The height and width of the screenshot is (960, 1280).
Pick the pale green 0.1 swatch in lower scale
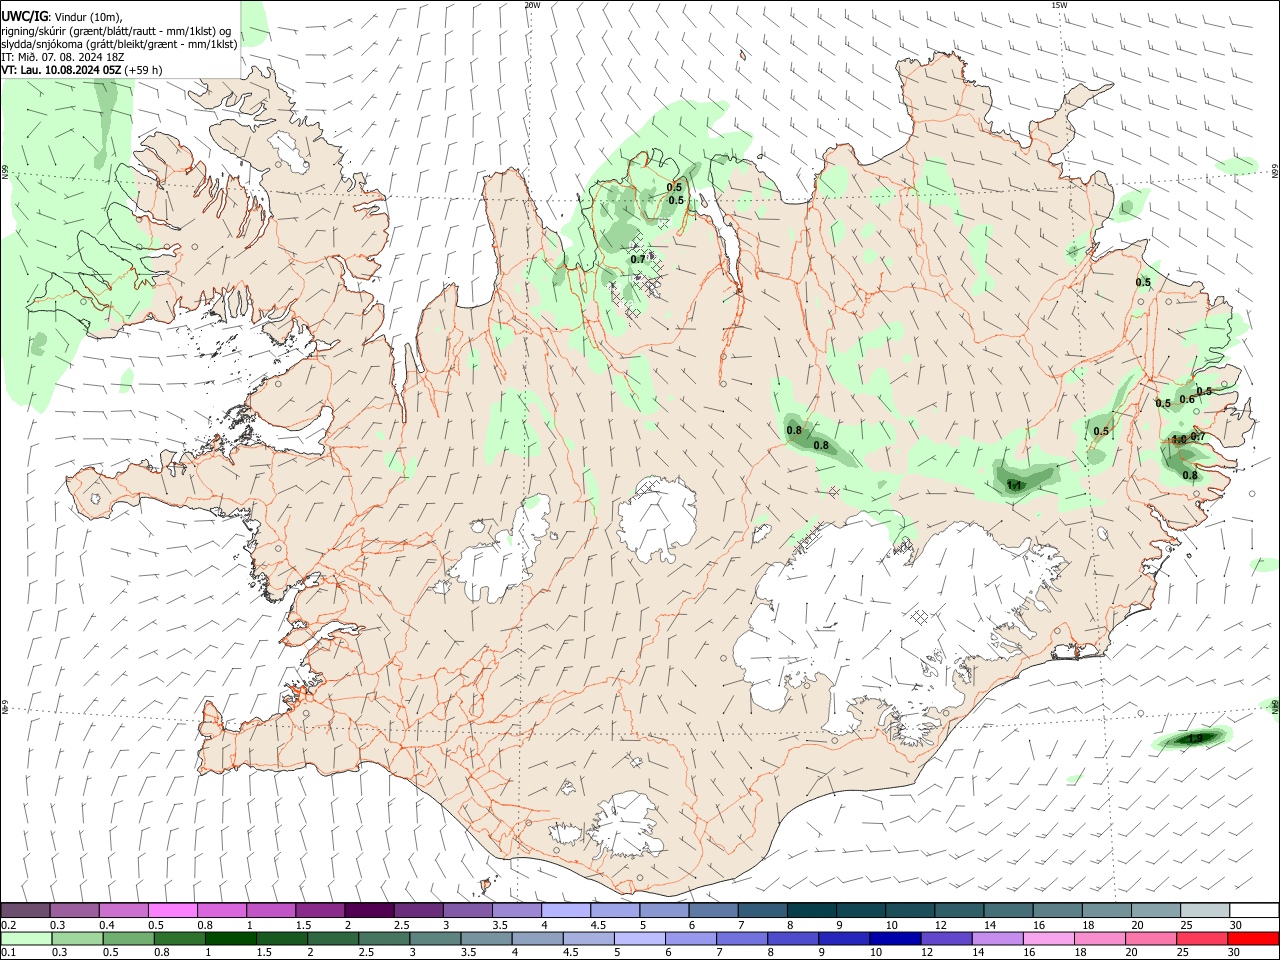point(27,938)
